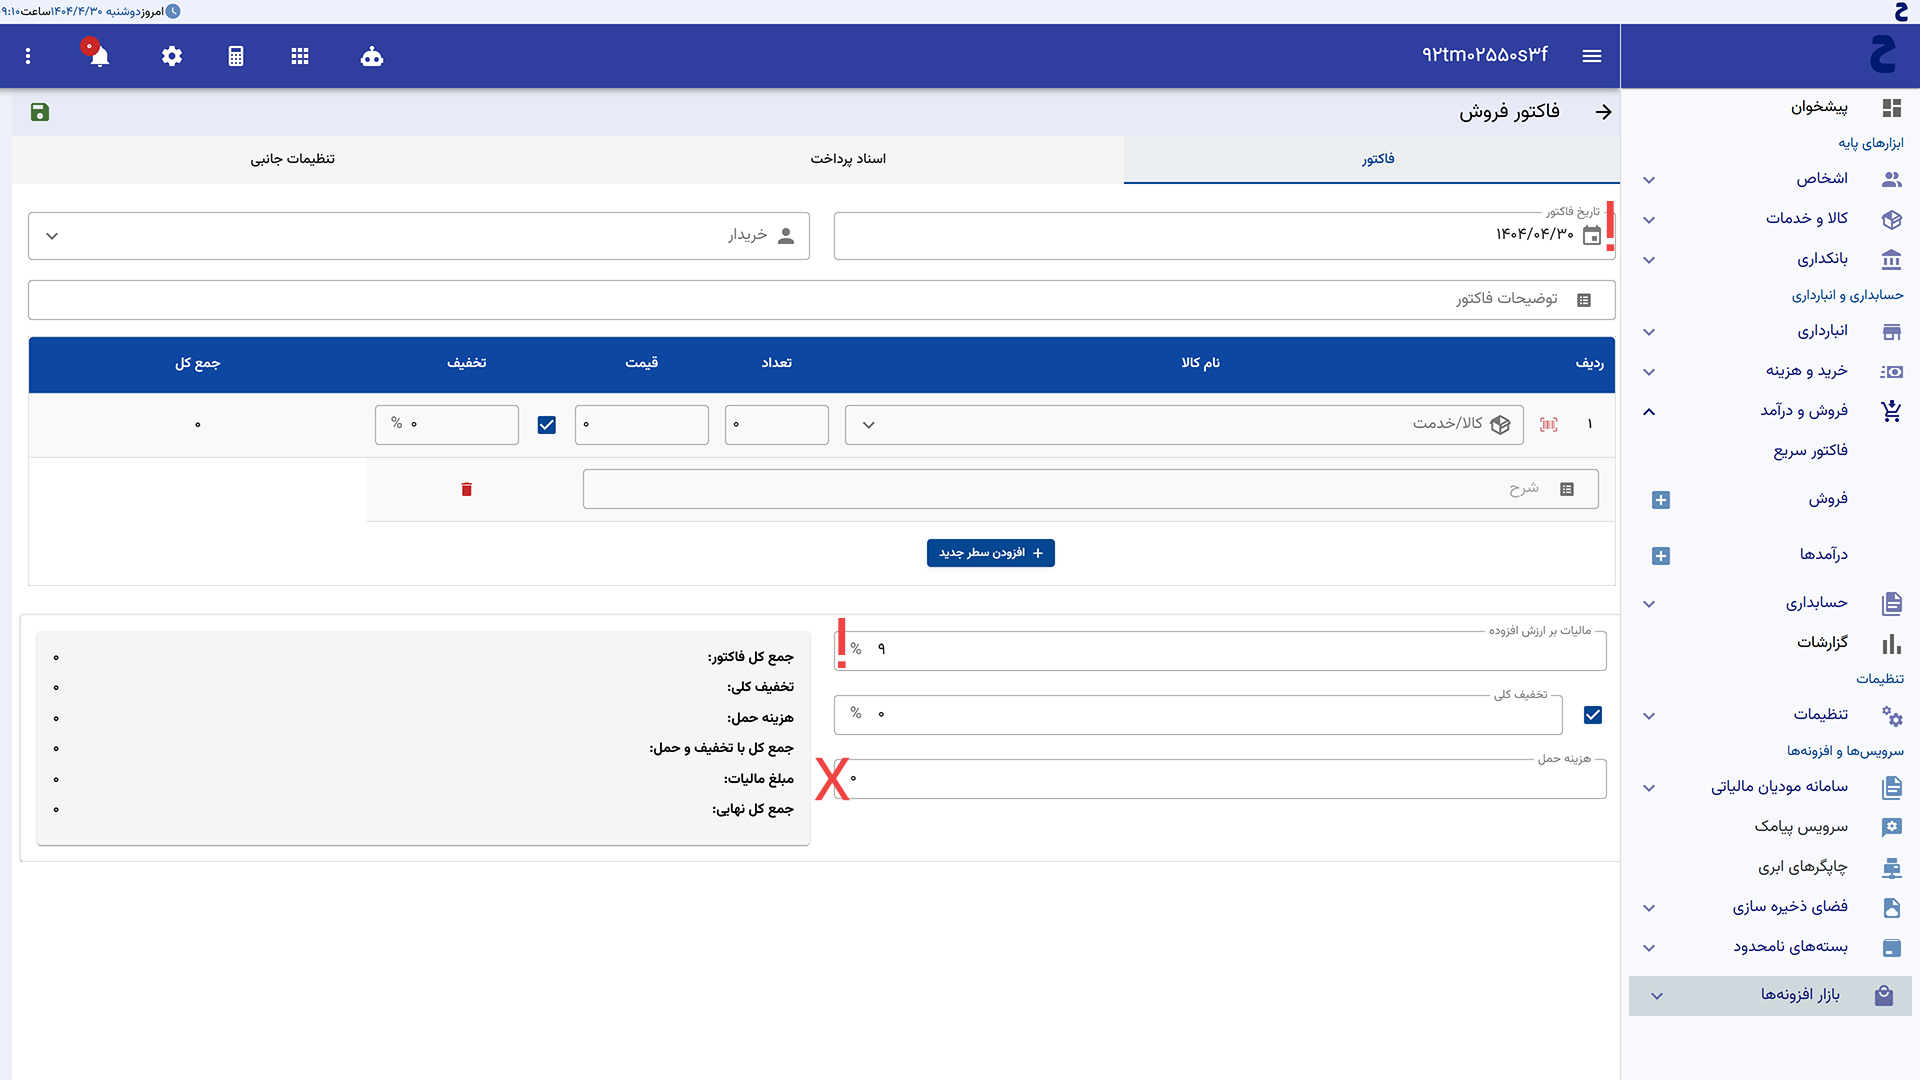Switch to the تنظیمات جانبی tab
This screenshot has height=1080, width=1920.
[x=292, y=159]
